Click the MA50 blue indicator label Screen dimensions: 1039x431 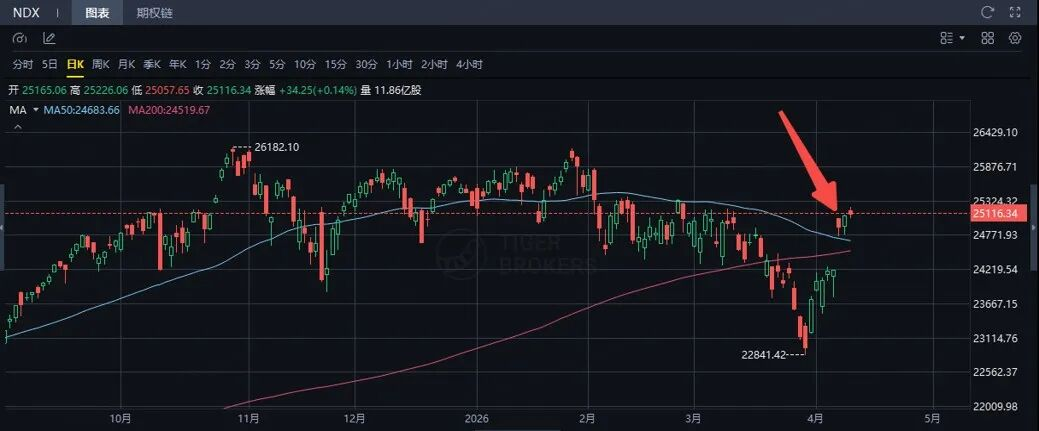pos(83,110)
